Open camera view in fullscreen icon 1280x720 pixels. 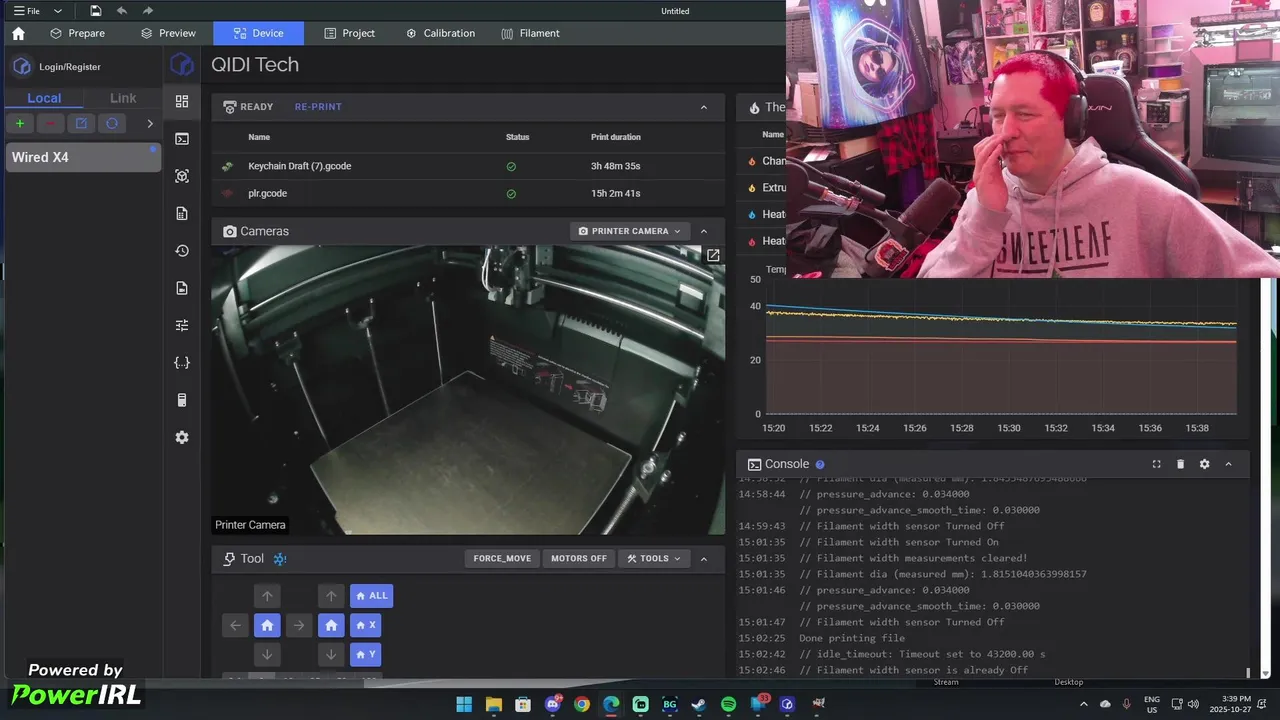pyautogui.click(x=713, y=255)
